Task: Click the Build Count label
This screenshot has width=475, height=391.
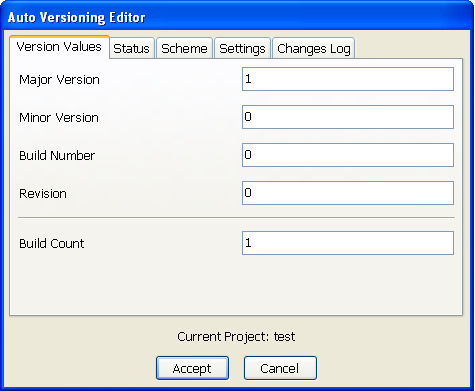Action: (x=52, y=244)
